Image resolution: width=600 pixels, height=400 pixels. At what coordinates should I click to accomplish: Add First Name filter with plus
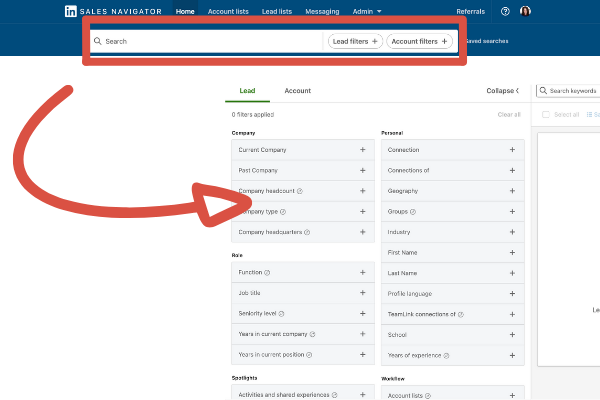[512, 253]
